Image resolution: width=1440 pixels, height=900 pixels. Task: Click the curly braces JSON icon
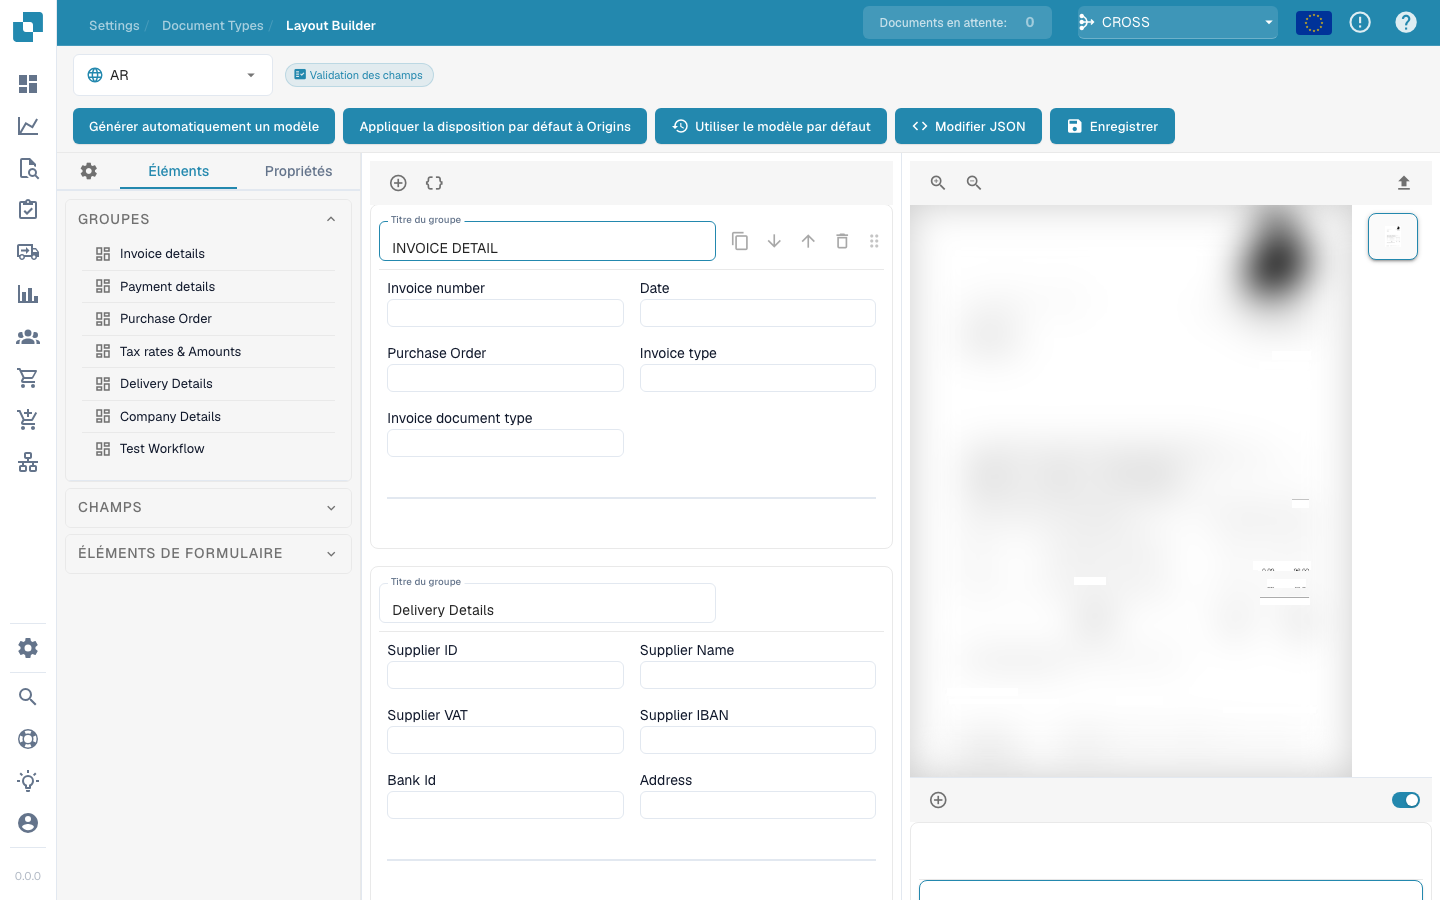point(434,183)
